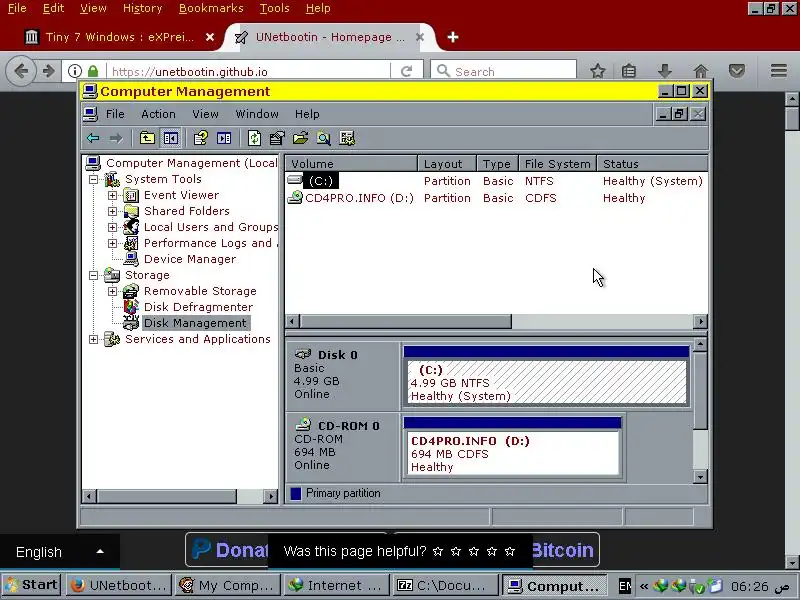Viewport: 800px width, 600px height.
Task: Click the volume list scroll right arrow
Action: pos(701,321)
